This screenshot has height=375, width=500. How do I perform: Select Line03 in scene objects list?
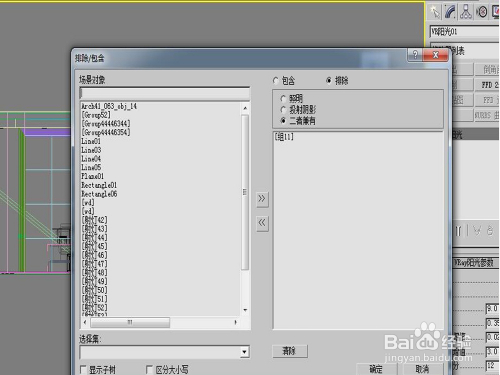(x=91, y=150)
